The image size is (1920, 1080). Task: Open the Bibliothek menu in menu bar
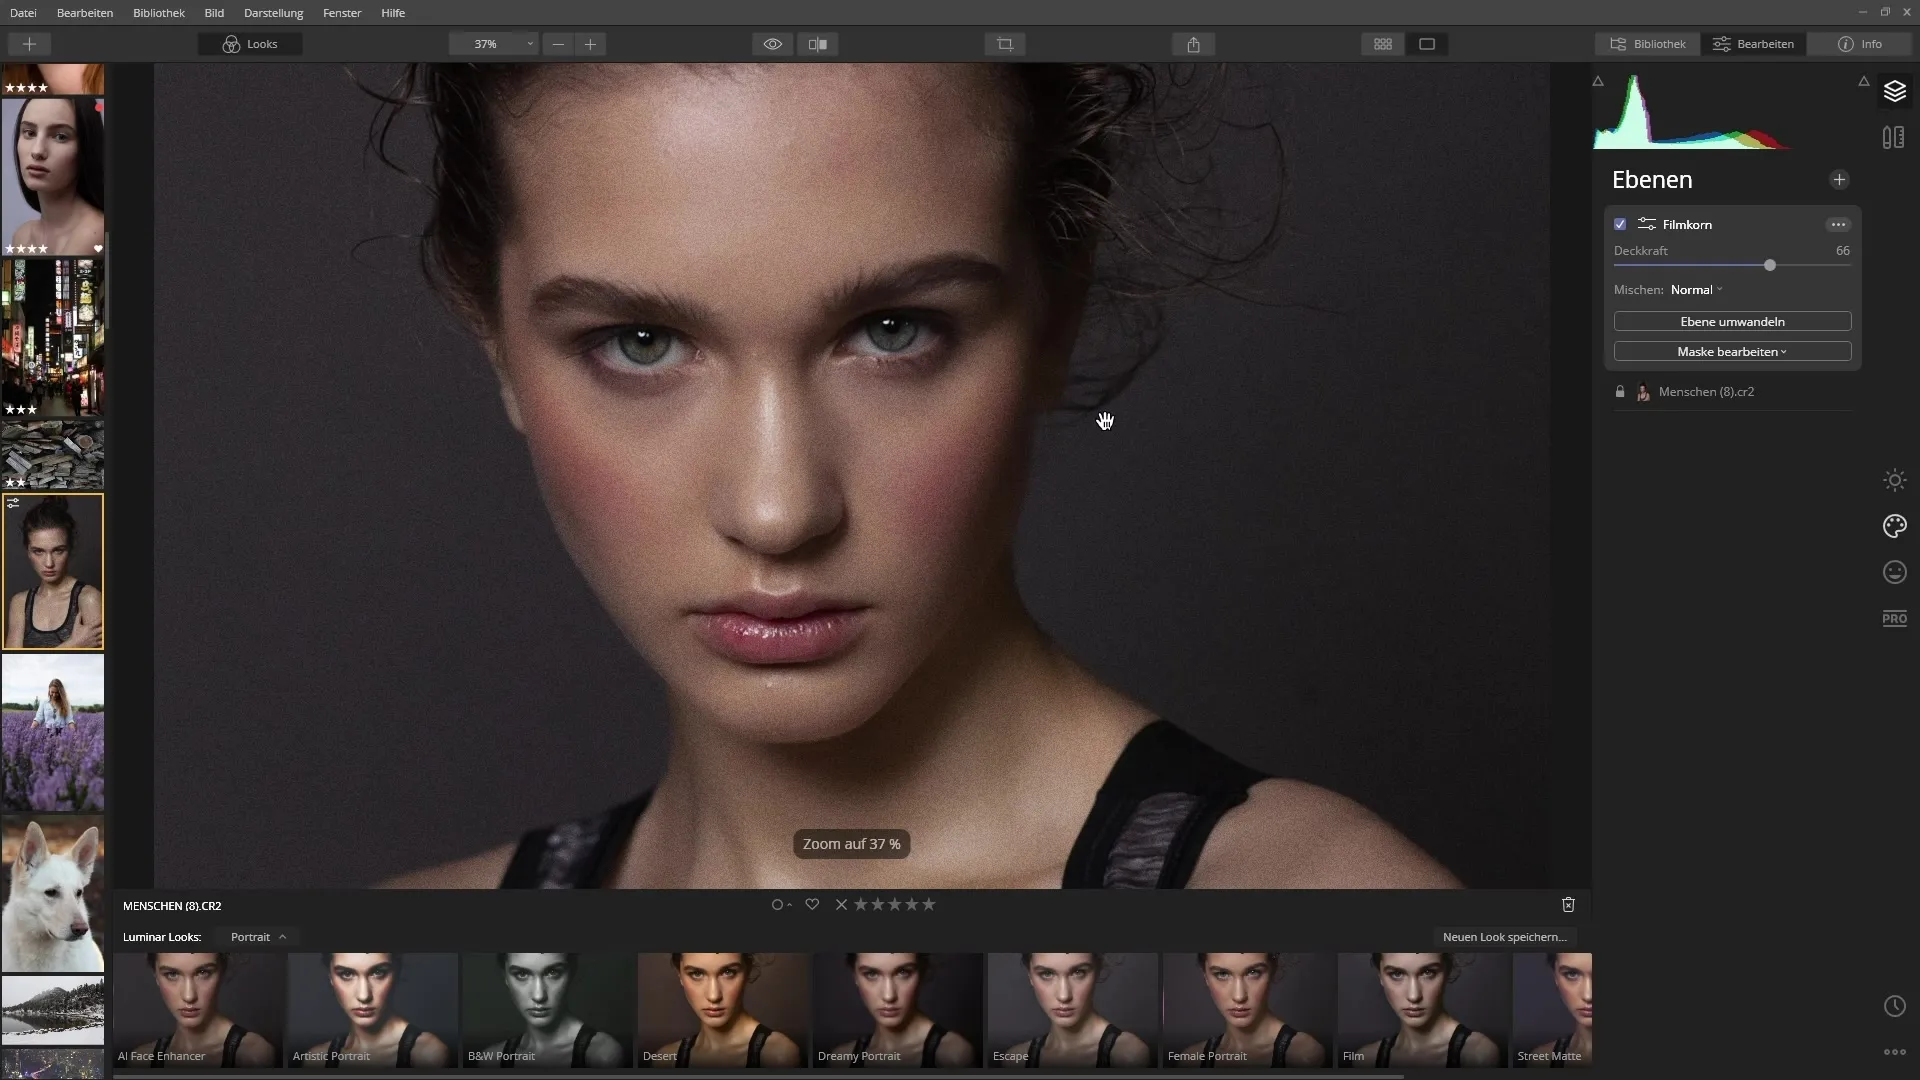(159, 13)
